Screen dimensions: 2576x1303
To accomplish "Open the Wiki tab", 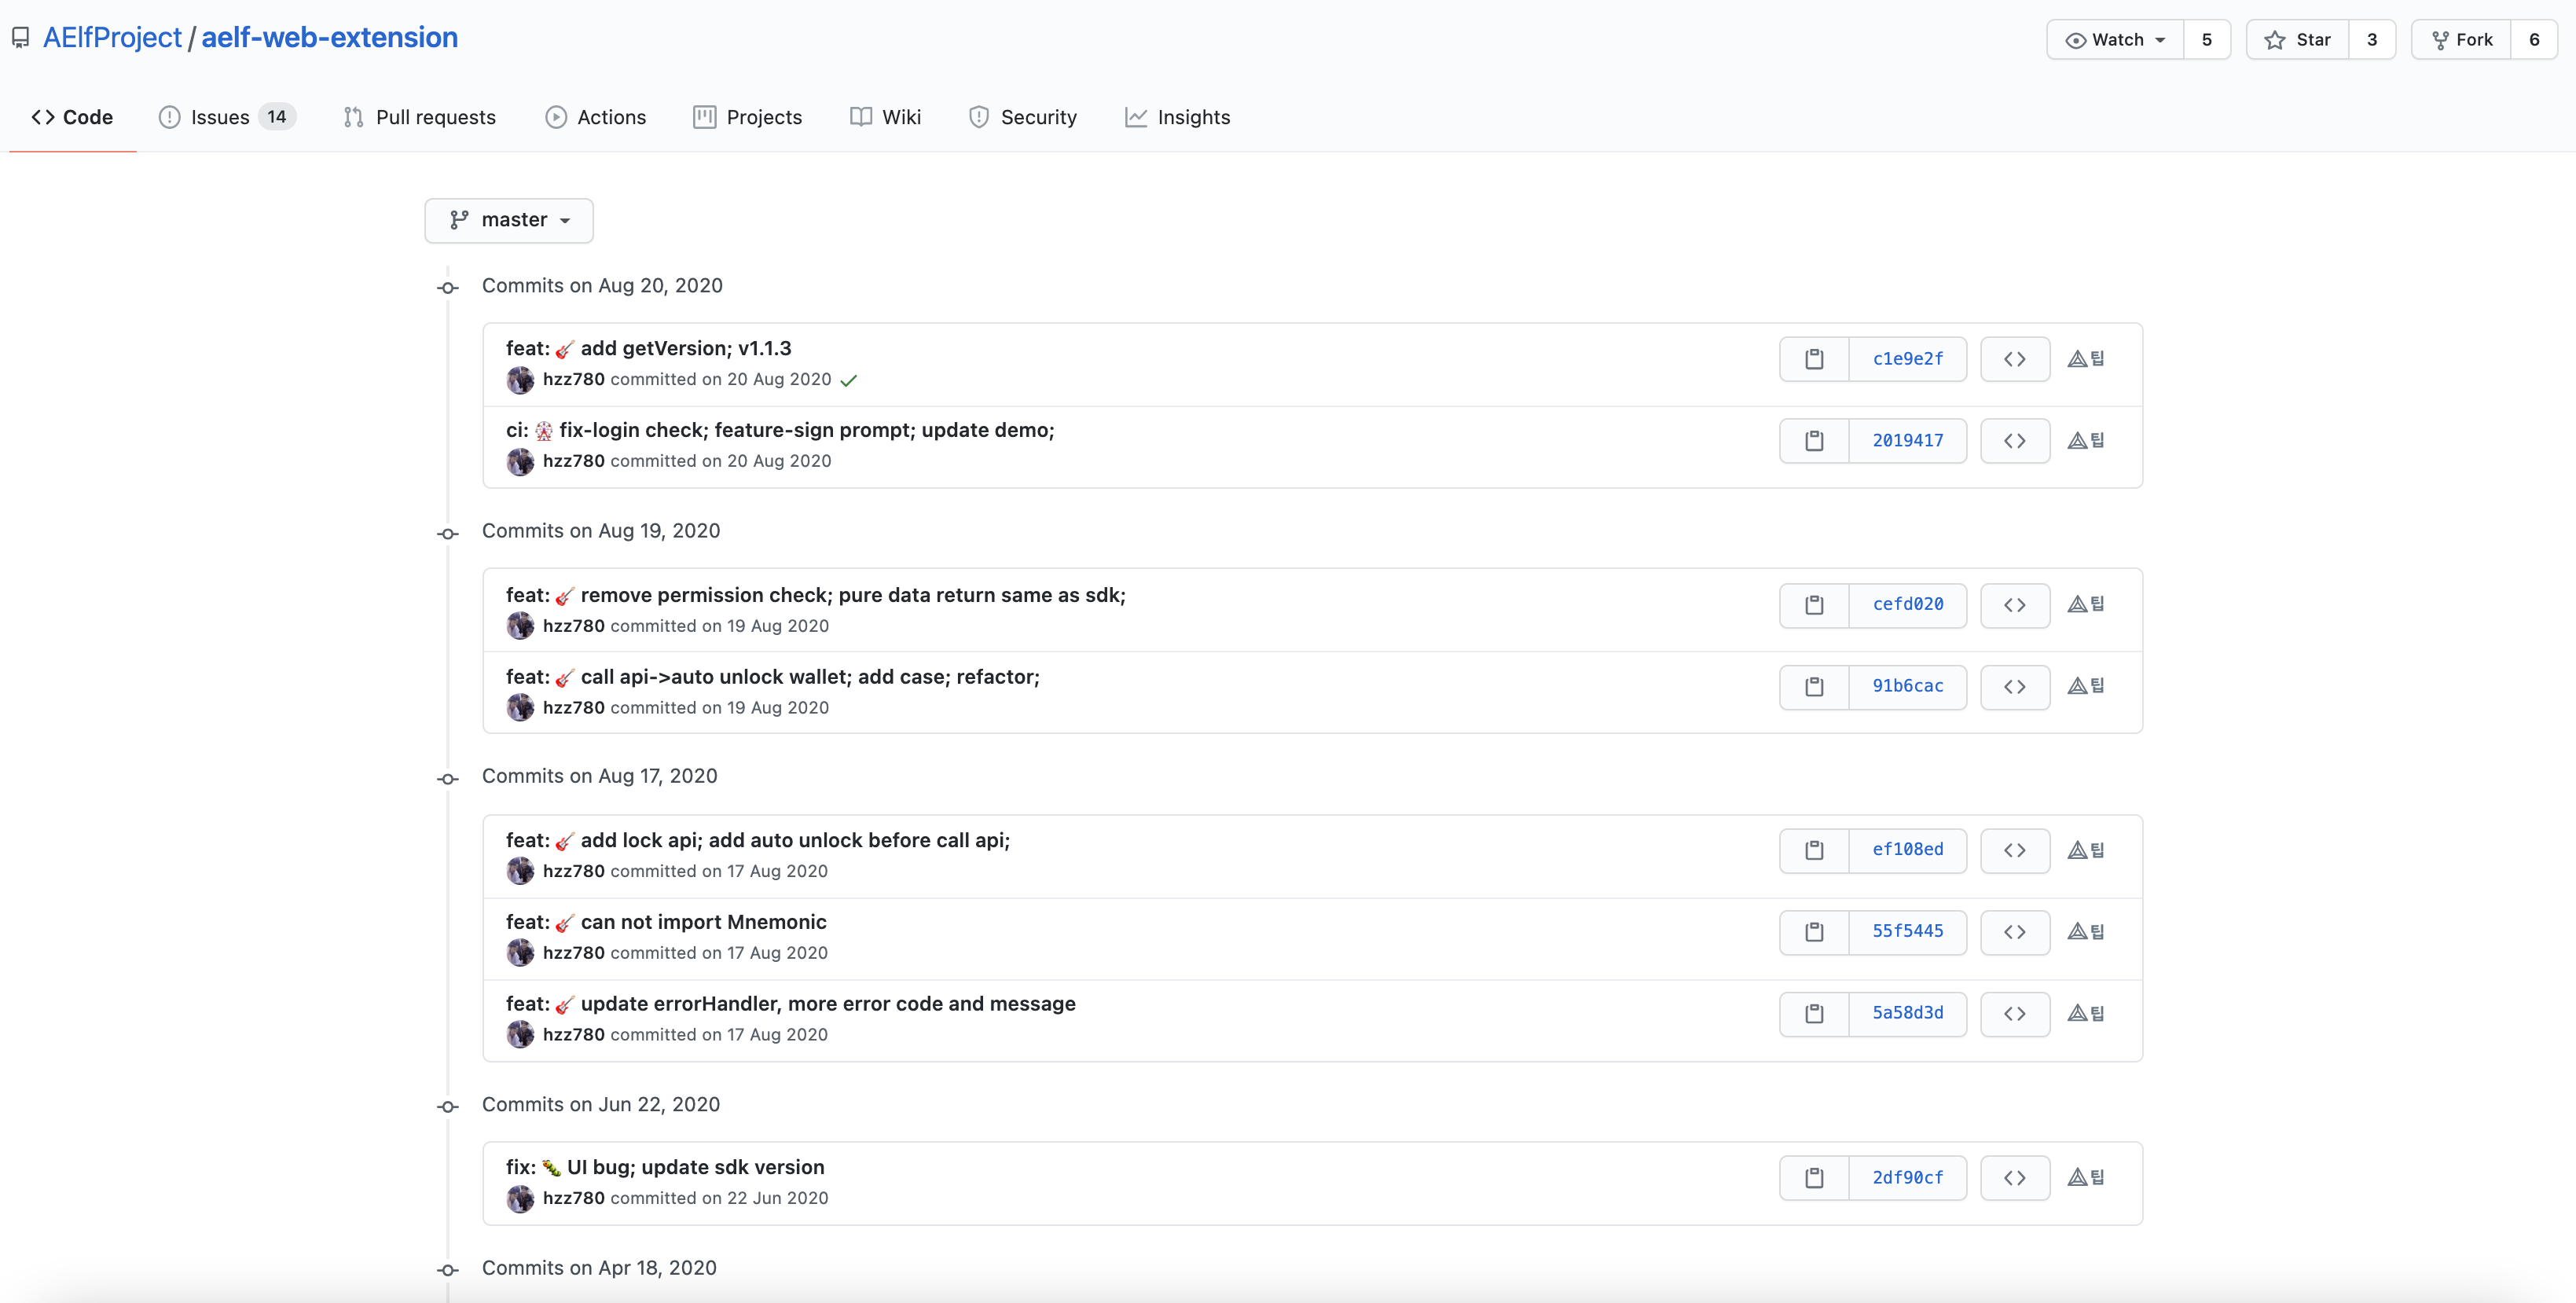I will coord(885,117).
